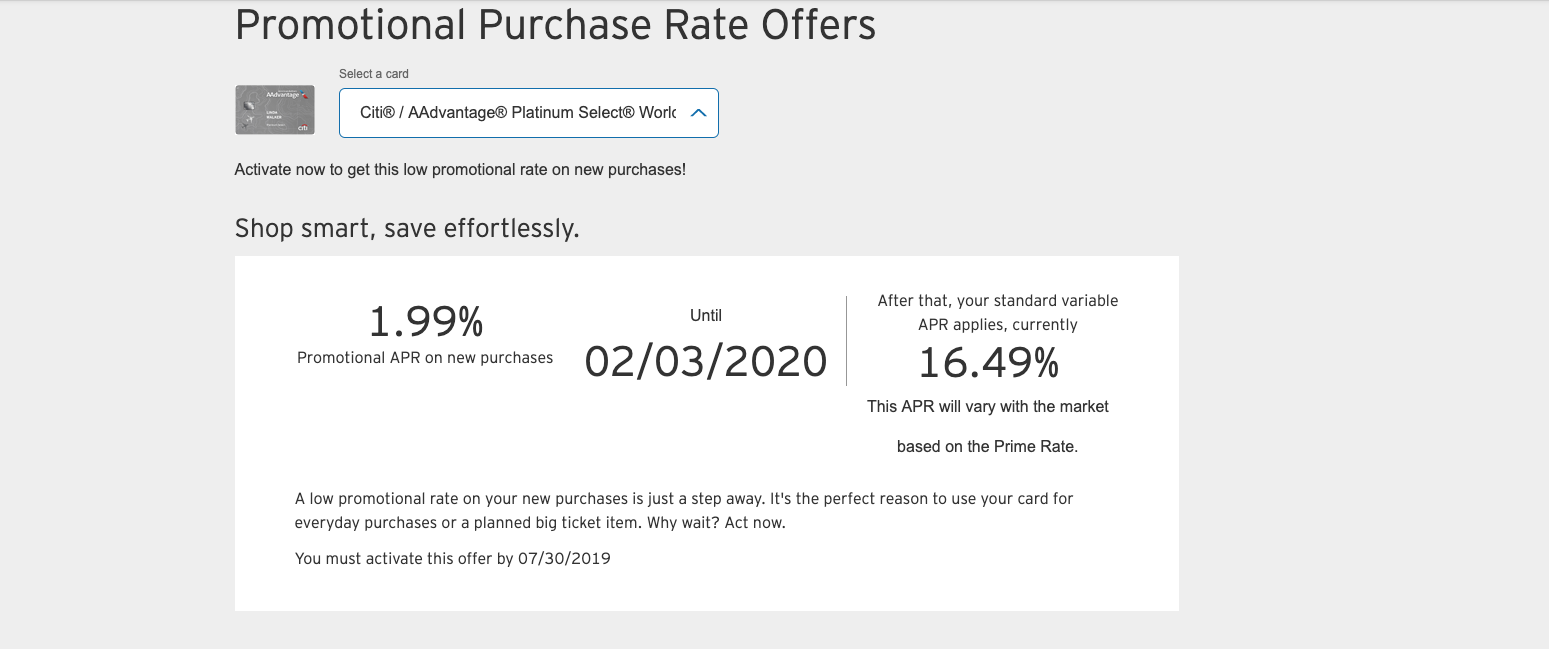Select the 1.99% promotional APR figure
Image resolution: width=1549 pixels, height=649 pixels.
pyautogui.click(x=425, y=322)
